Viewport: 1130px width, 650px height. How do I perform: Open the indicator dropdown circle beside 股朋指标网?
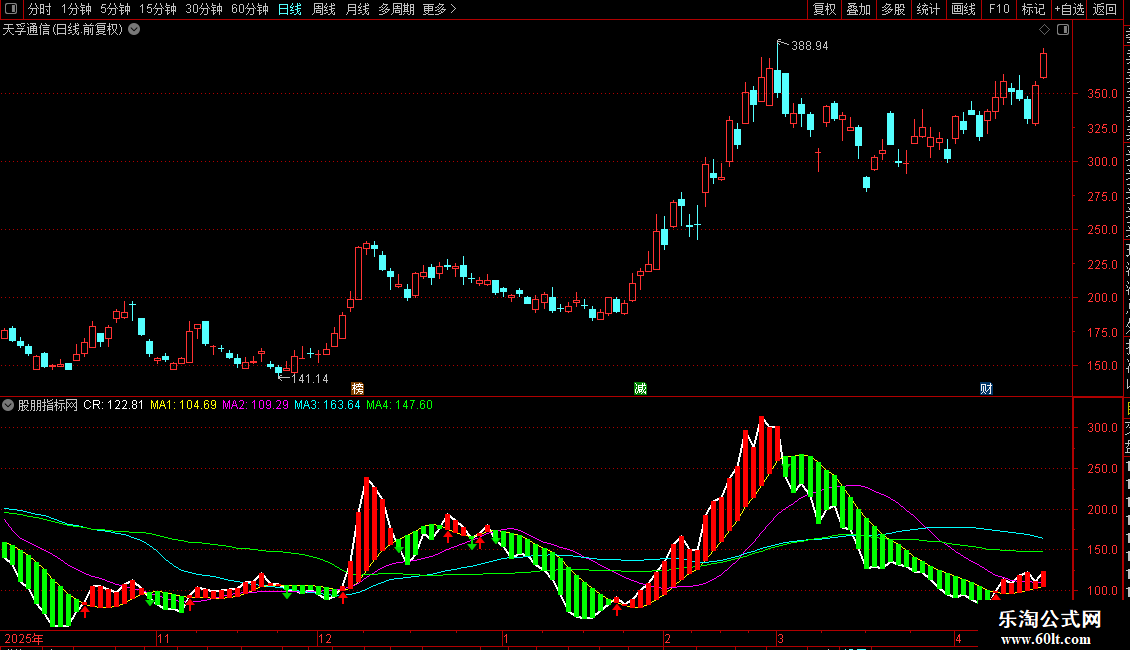click(8, 405)
